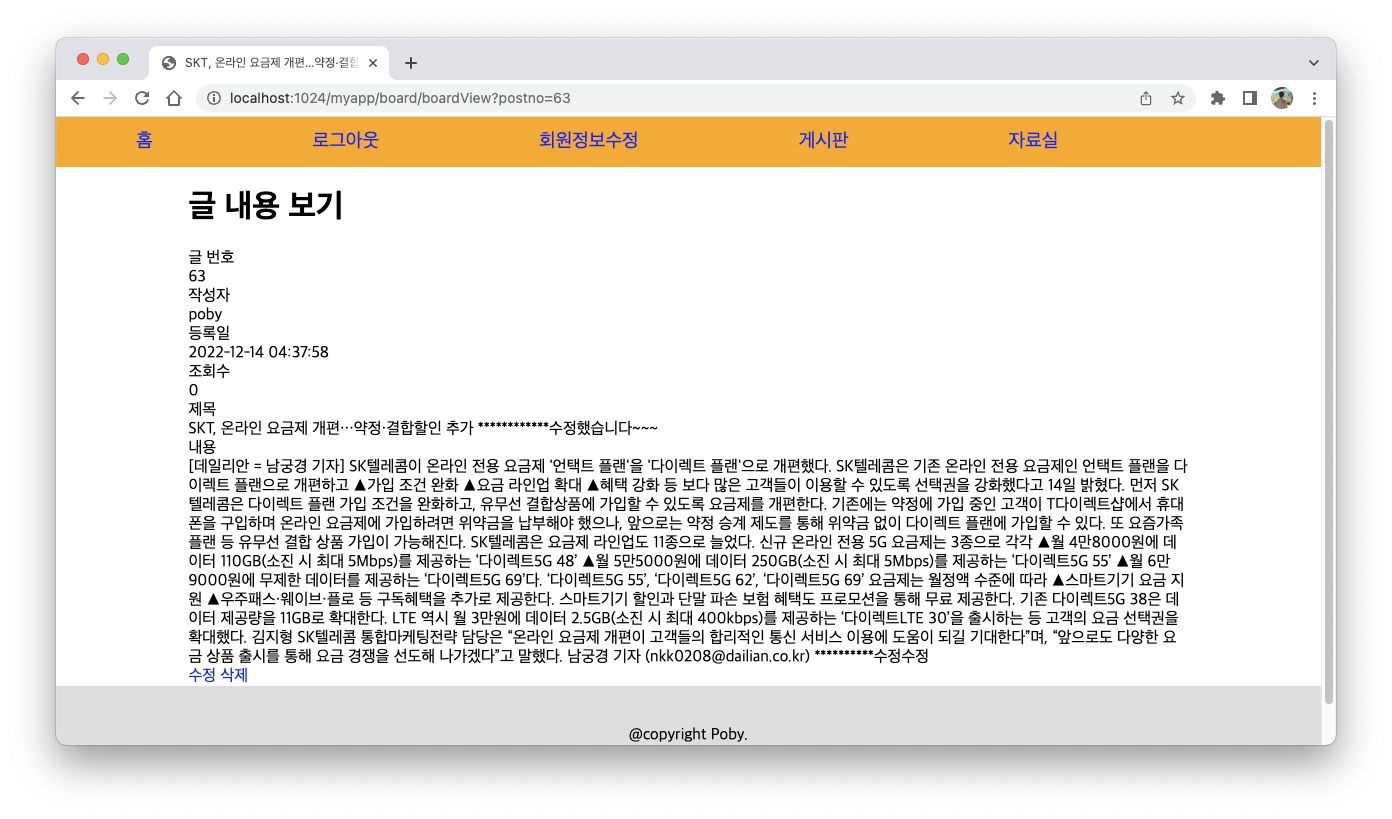Open 회원정보수정 page
This screenshot has height=819, width=1392.
[588, 140]
